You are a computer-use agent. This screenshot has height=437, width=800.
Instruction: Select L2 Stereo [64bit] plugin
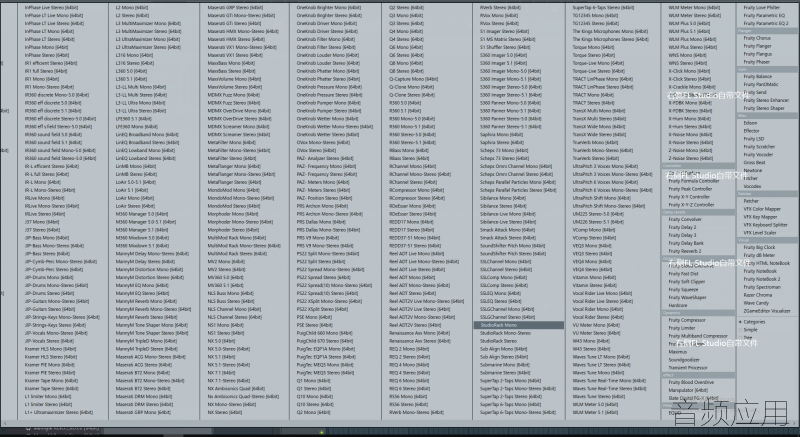[132, 15]
